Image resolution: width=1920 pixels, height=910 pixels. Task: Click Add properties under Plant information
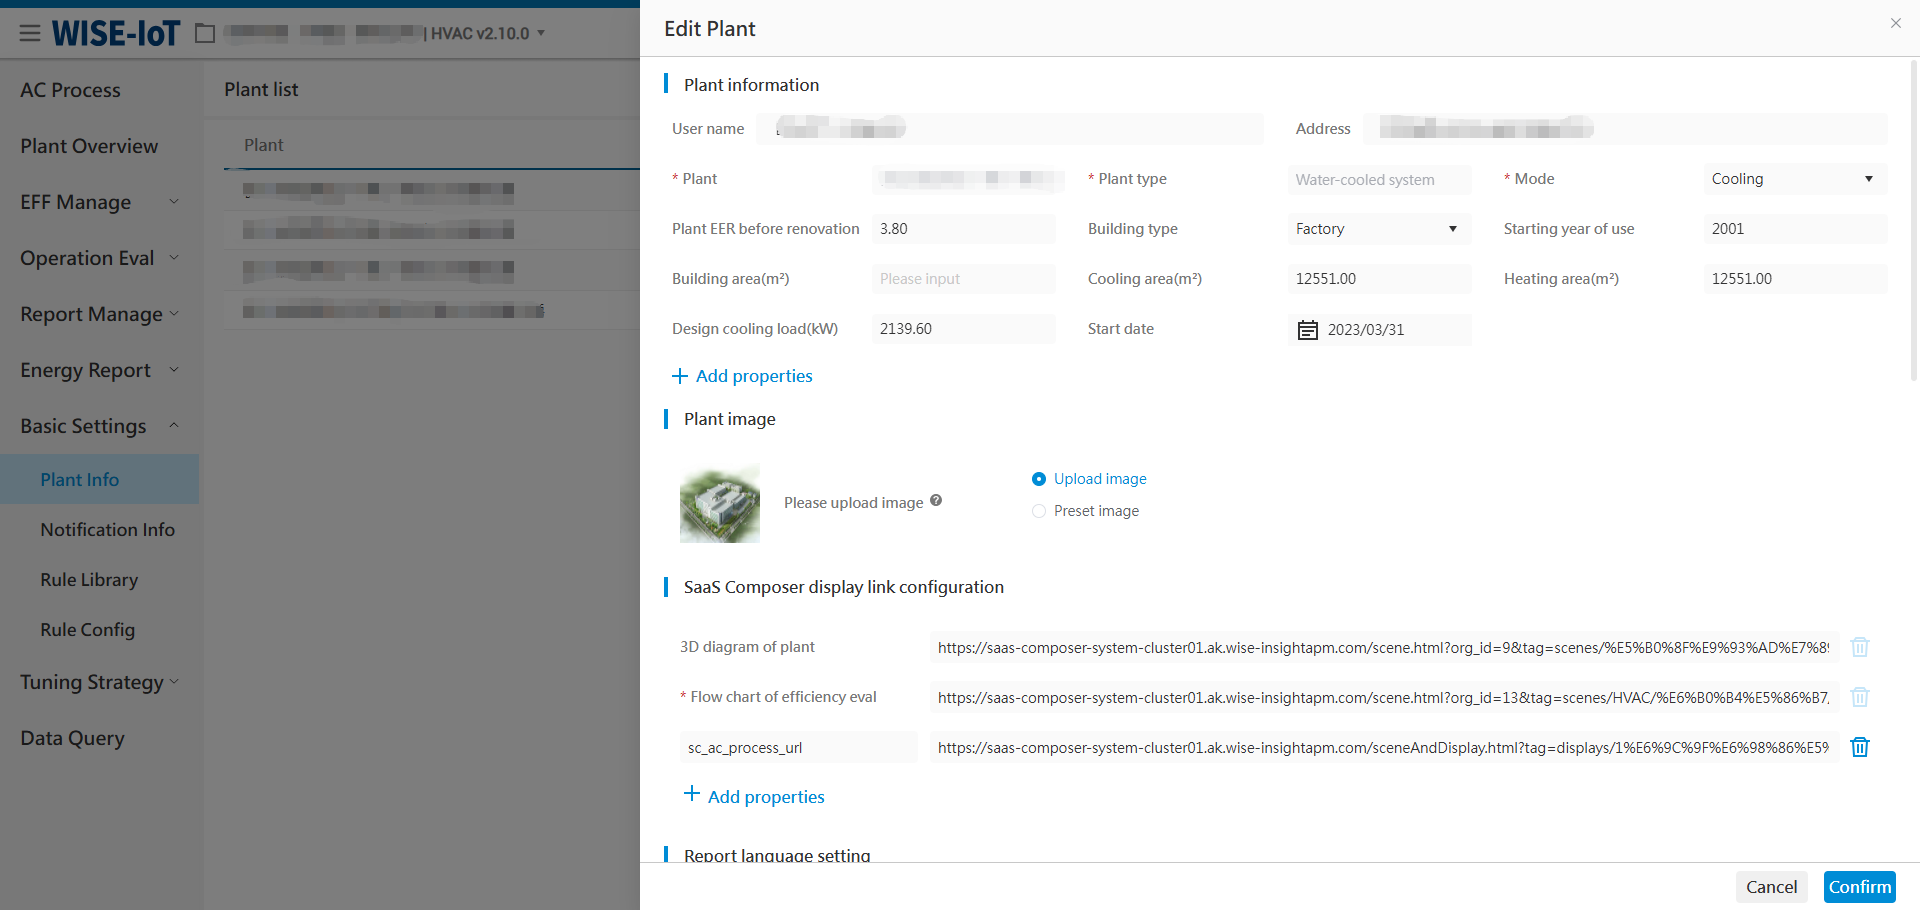pyautogui.click(x=743, y=376)
